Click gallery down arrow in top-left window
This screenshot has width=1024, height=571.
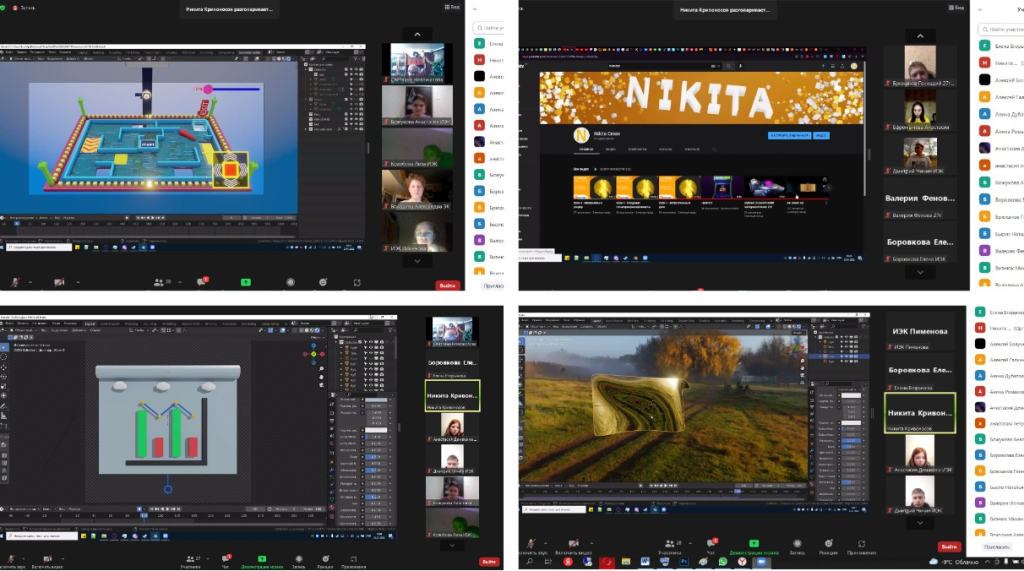(417, 261)
